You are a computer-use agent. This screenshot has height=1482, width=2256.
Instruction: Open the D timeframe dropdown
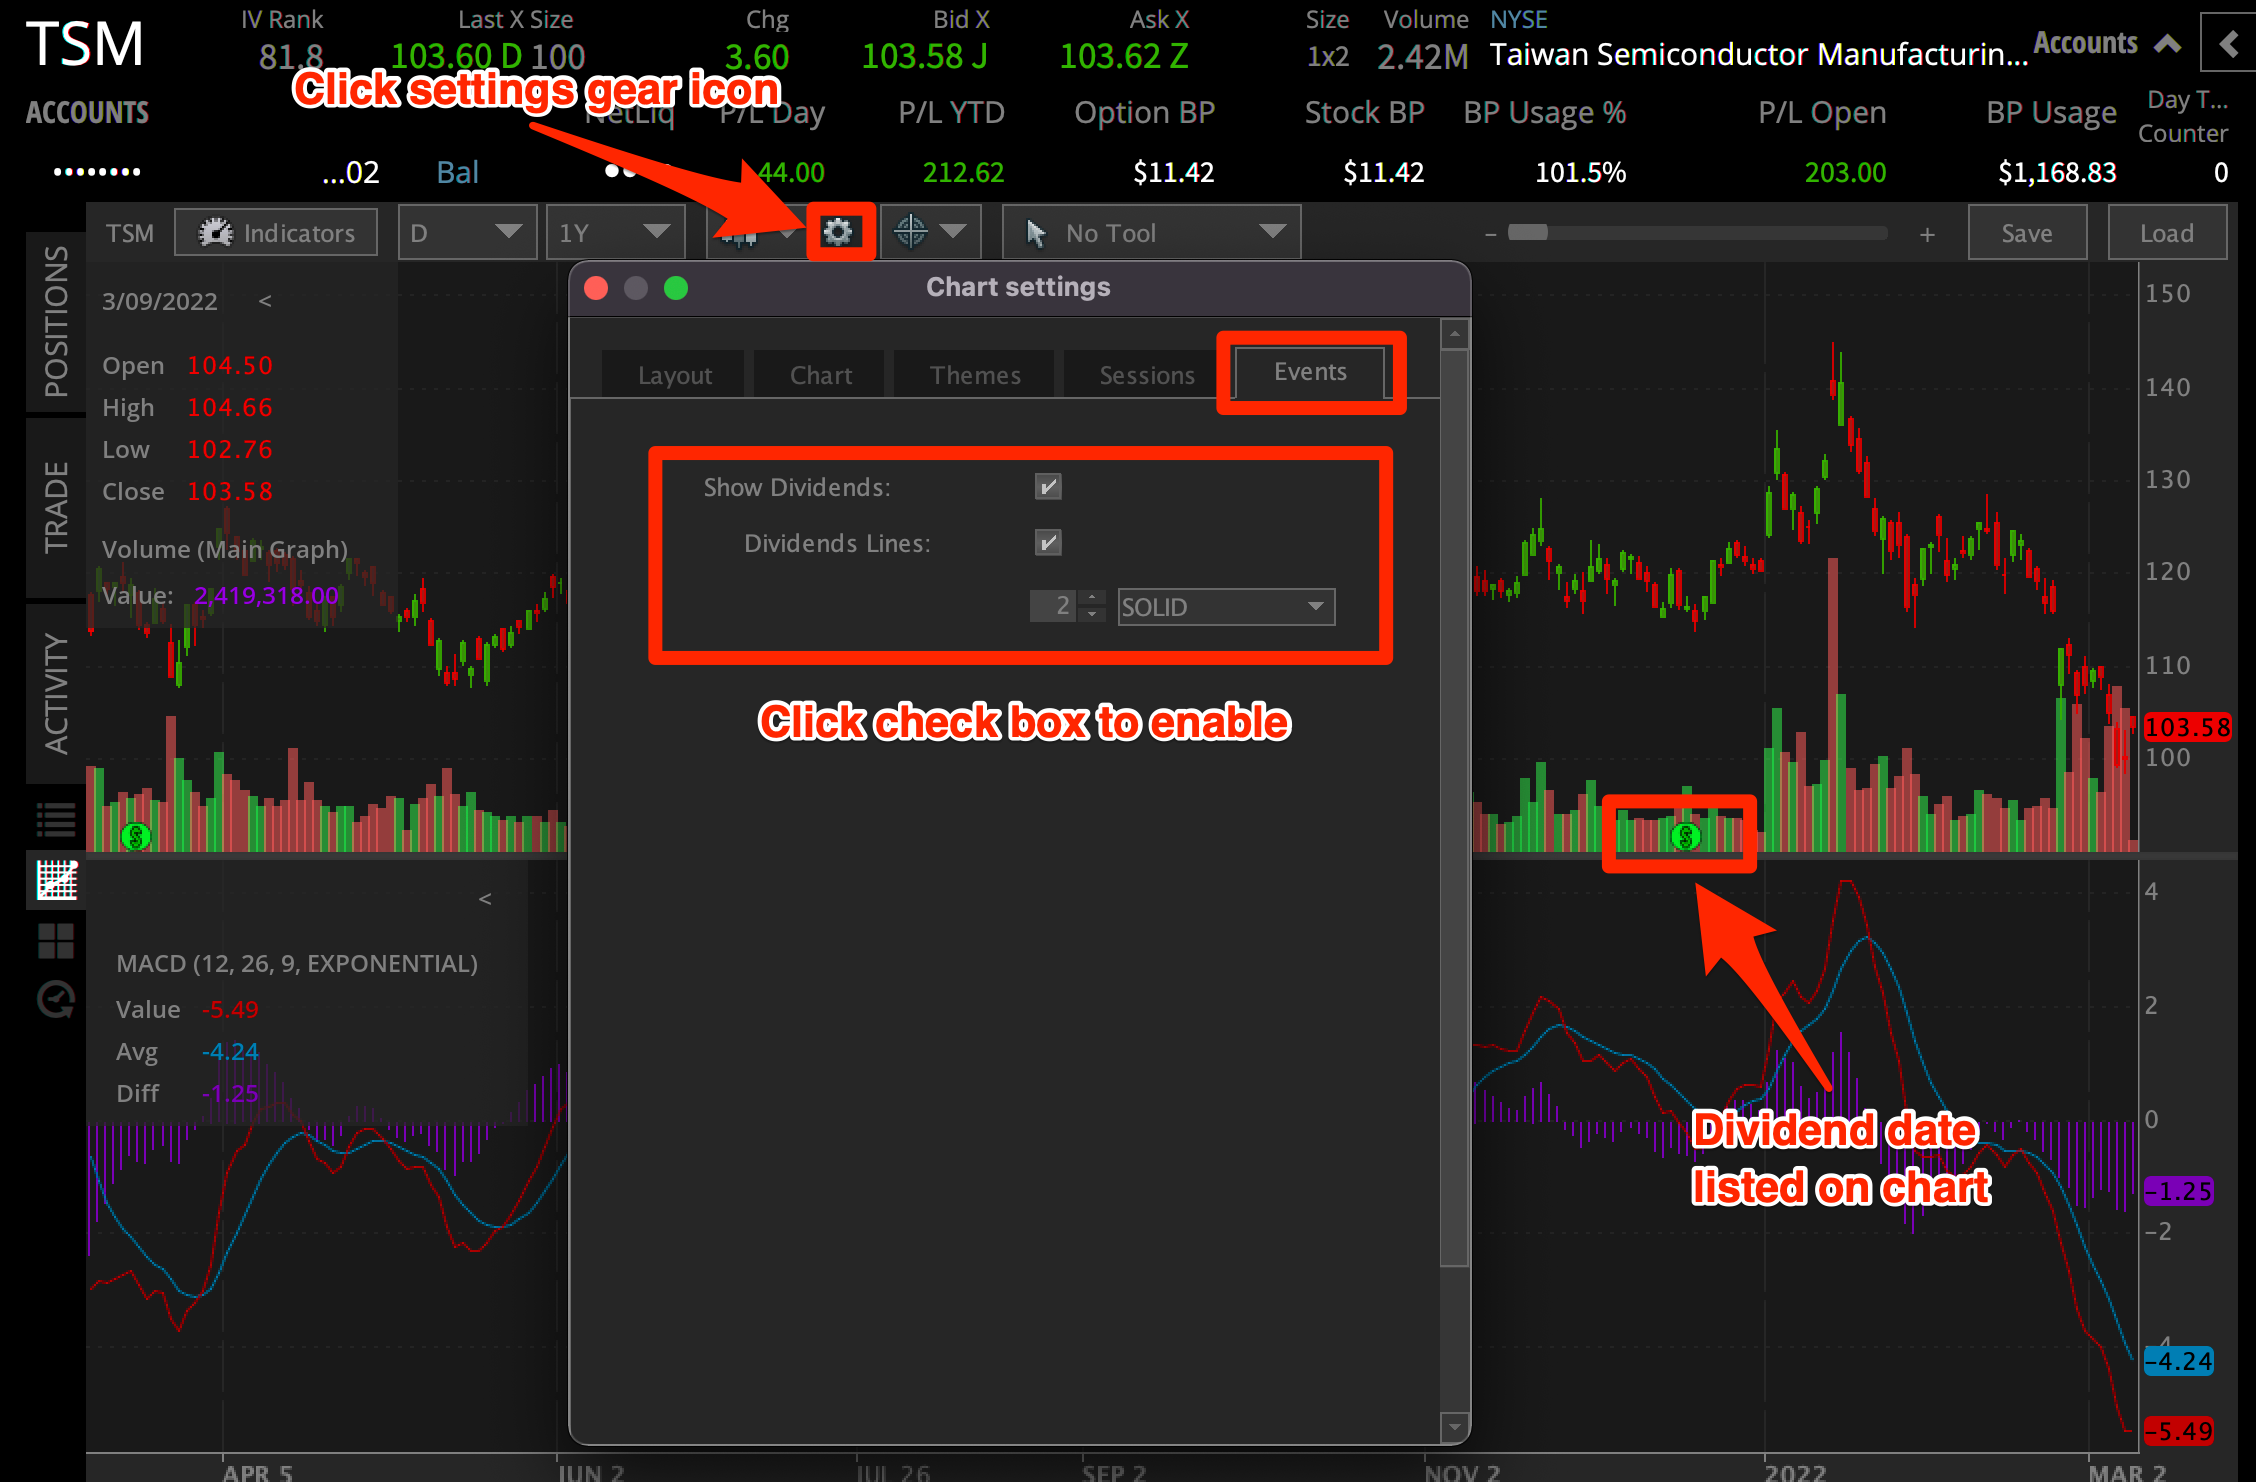pos(467,231)
